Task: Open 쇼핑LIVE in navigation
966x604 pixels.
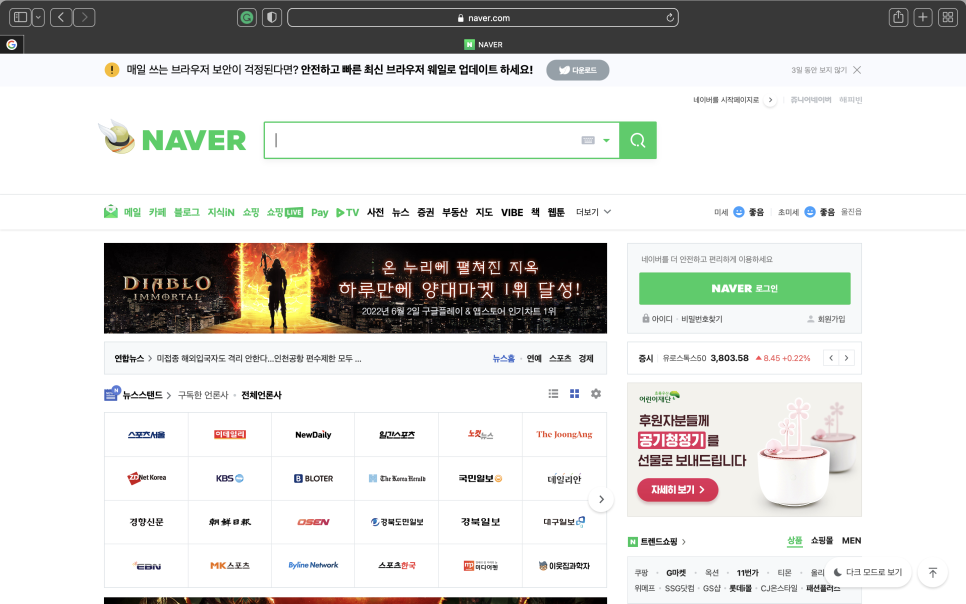Action: (285, 212)
